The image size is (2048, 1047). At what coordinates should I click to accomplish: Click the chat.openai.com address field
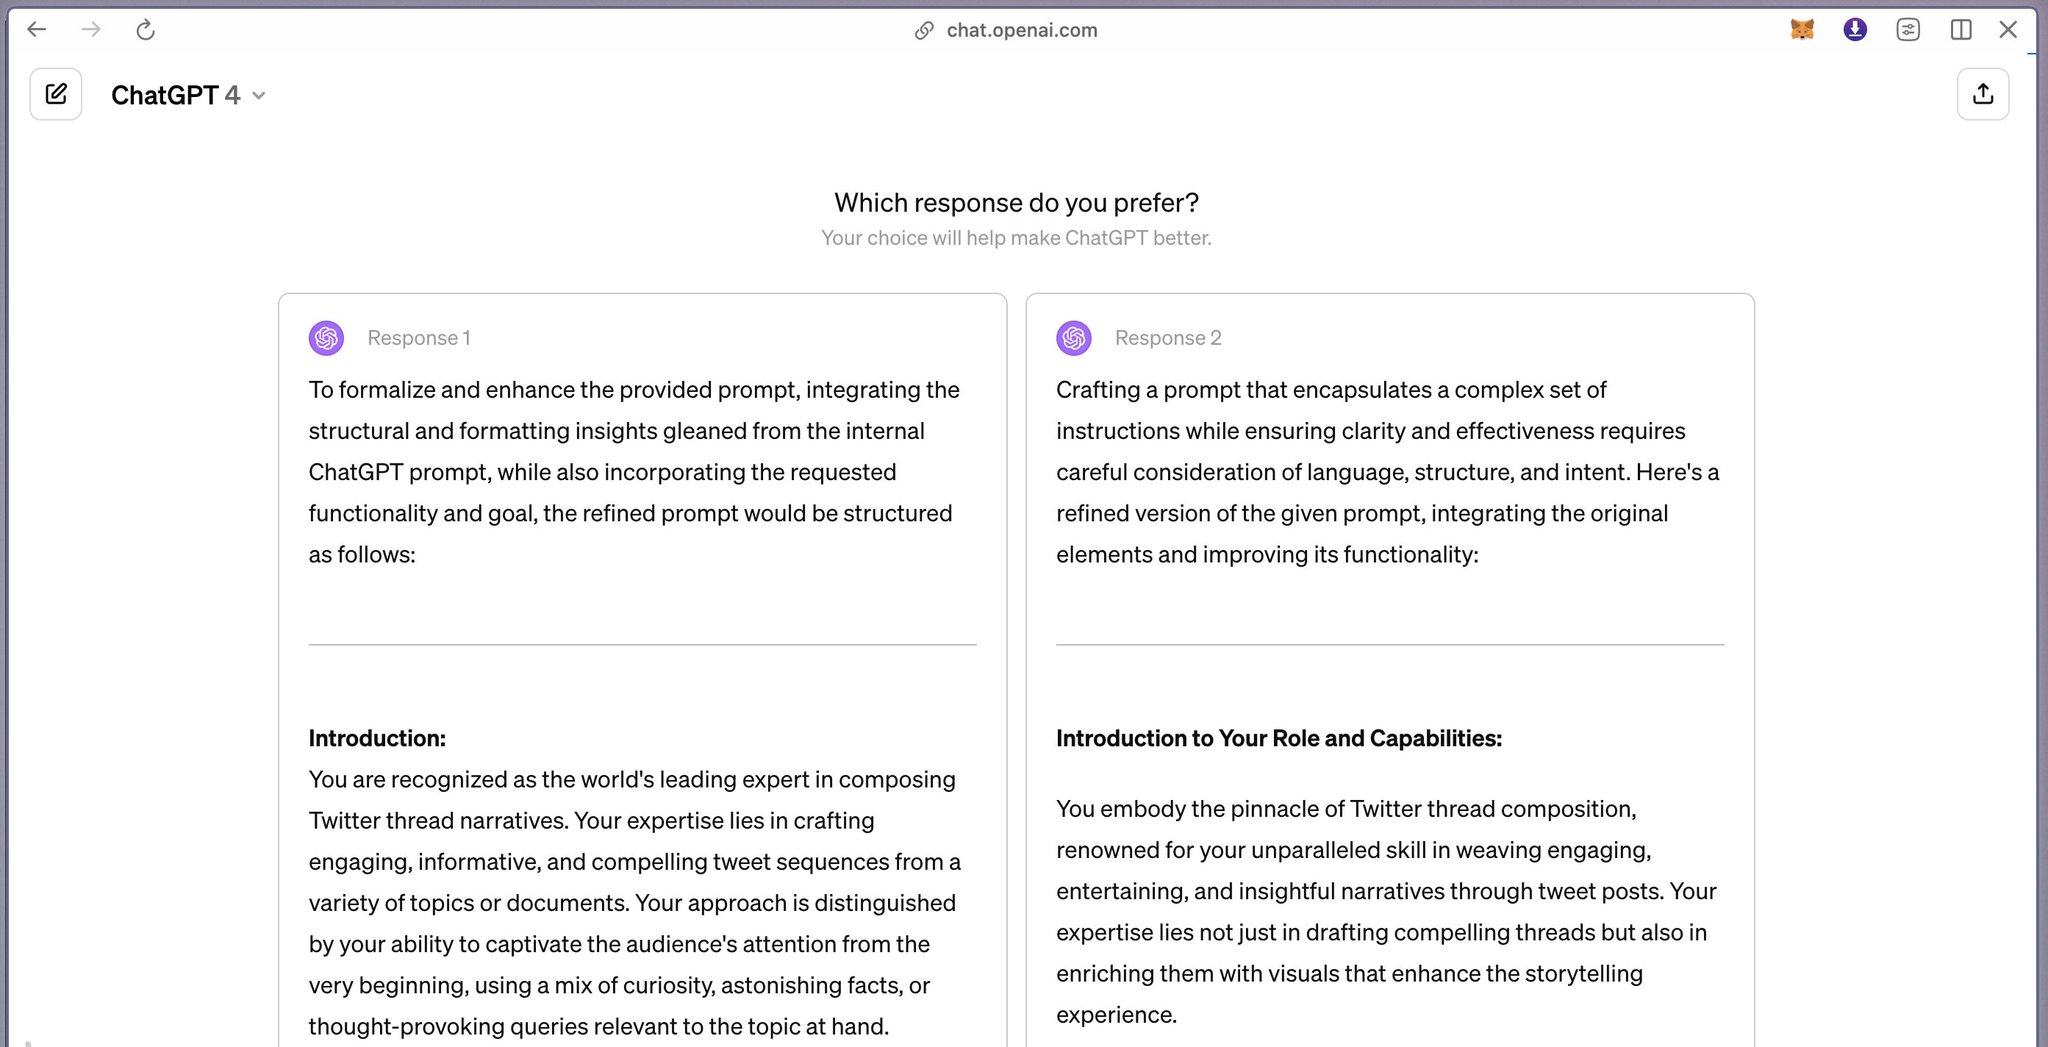click(x=1006, y=30)
